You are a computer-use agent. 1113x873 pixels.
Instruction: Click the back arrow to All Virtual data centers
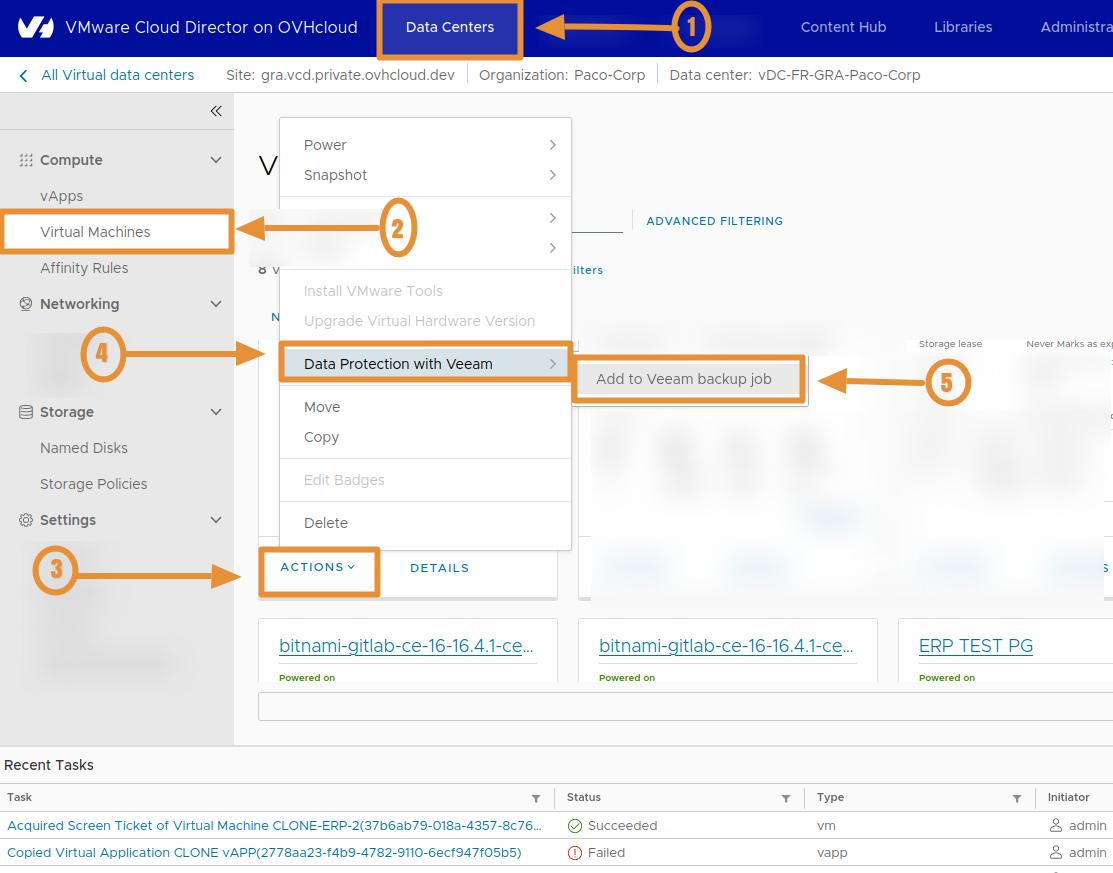click(x=24, y=75)
